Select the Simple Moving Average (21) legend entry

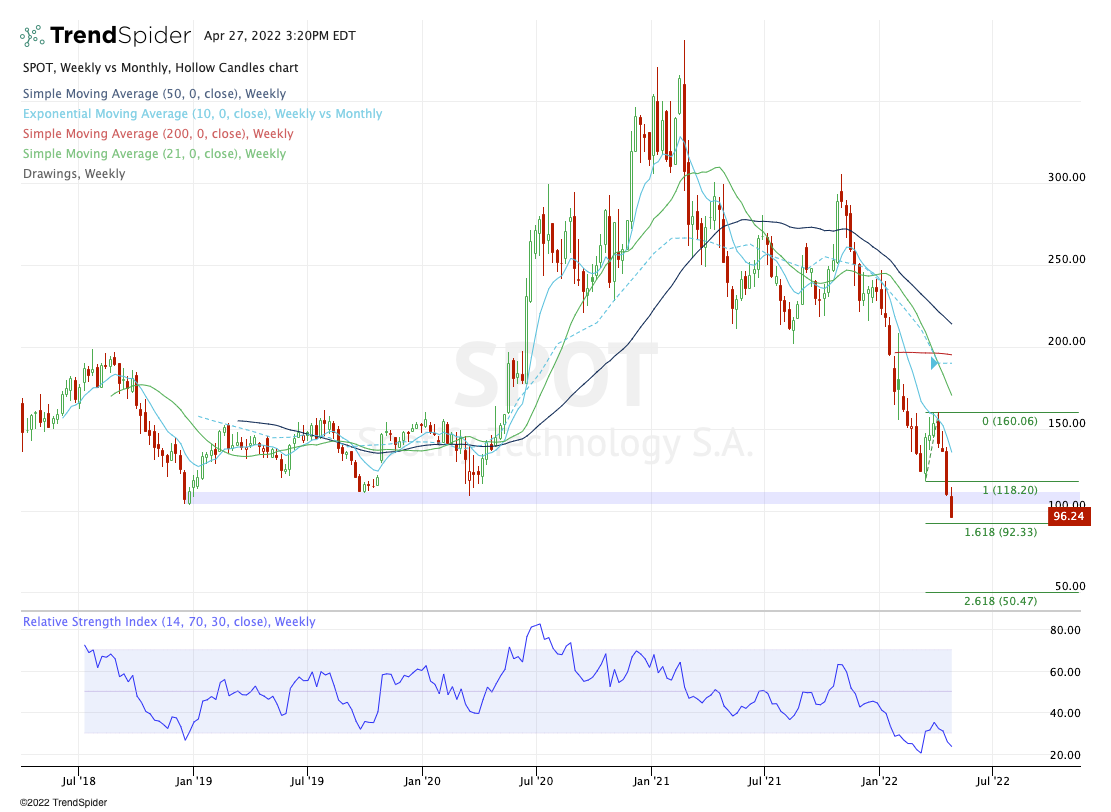[x=154, y=154]
